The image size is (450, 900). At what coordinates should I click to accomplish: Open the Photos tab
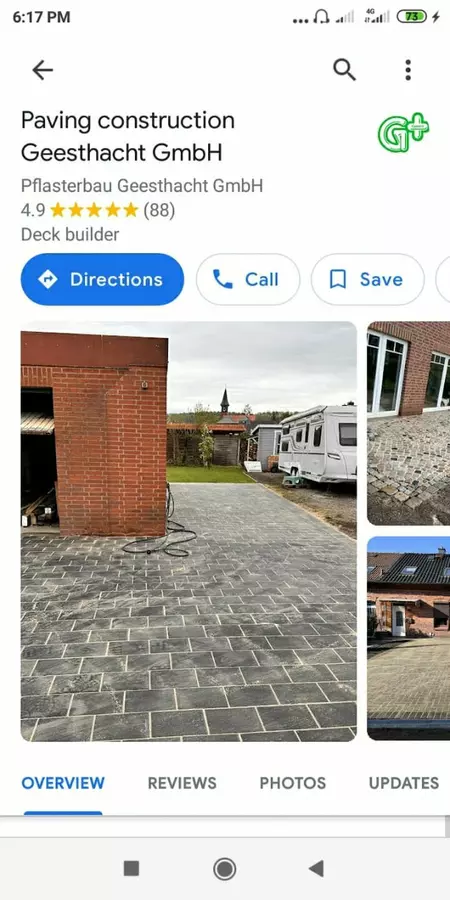293,783
